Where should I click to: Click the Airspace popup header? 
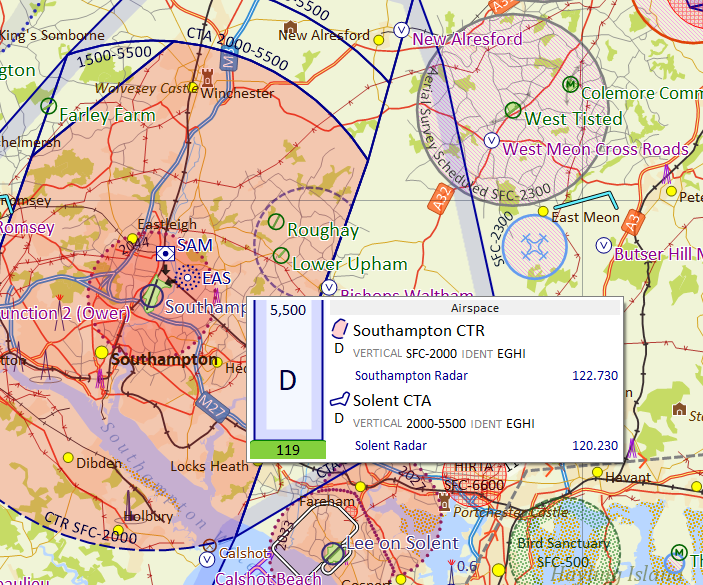(x=475, y=308)
